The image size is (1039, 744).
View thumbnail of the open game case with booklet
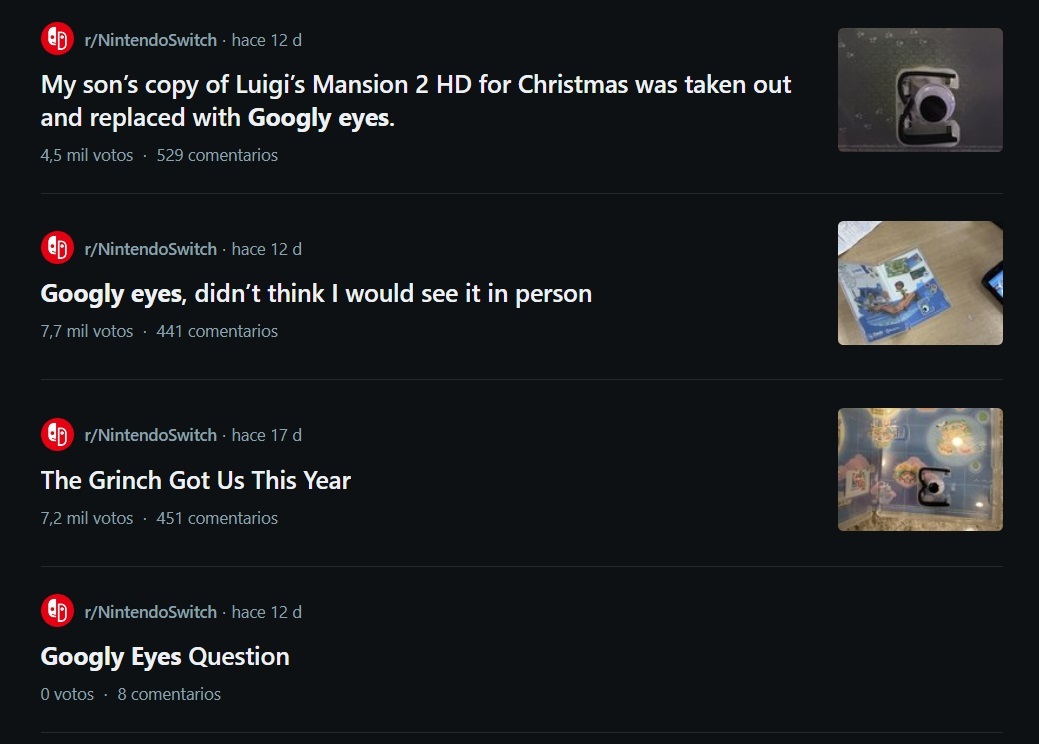click(920, 283)
